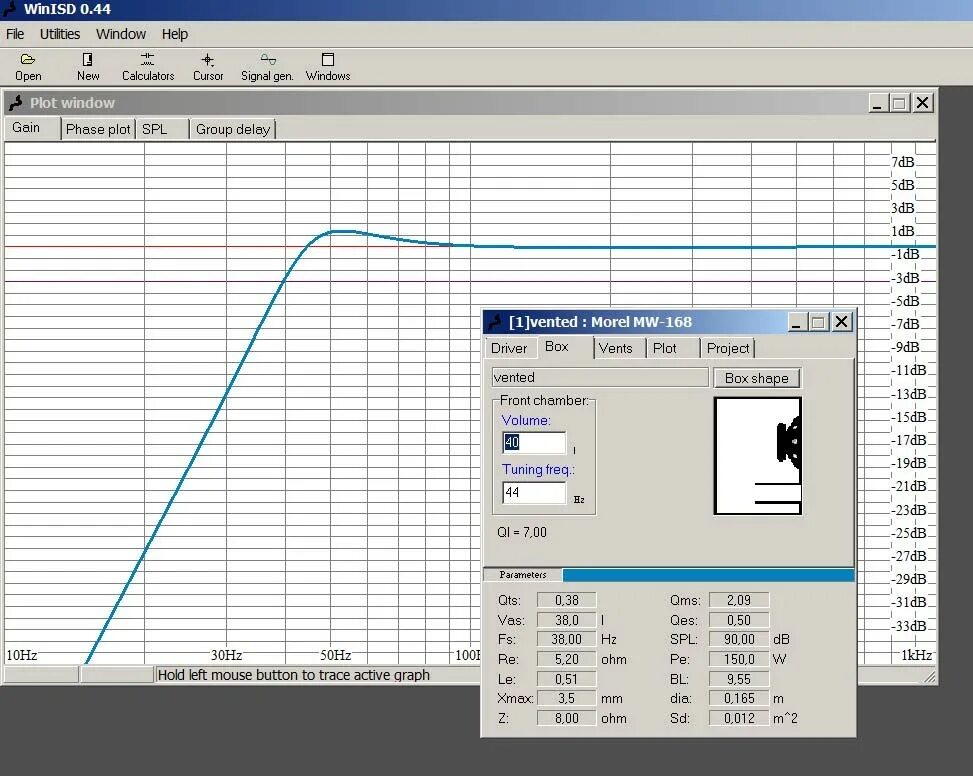Click the 30Hz axis label
Image resolution: width=973 pixels, height=776 pixels.
[x=226, y=655]
